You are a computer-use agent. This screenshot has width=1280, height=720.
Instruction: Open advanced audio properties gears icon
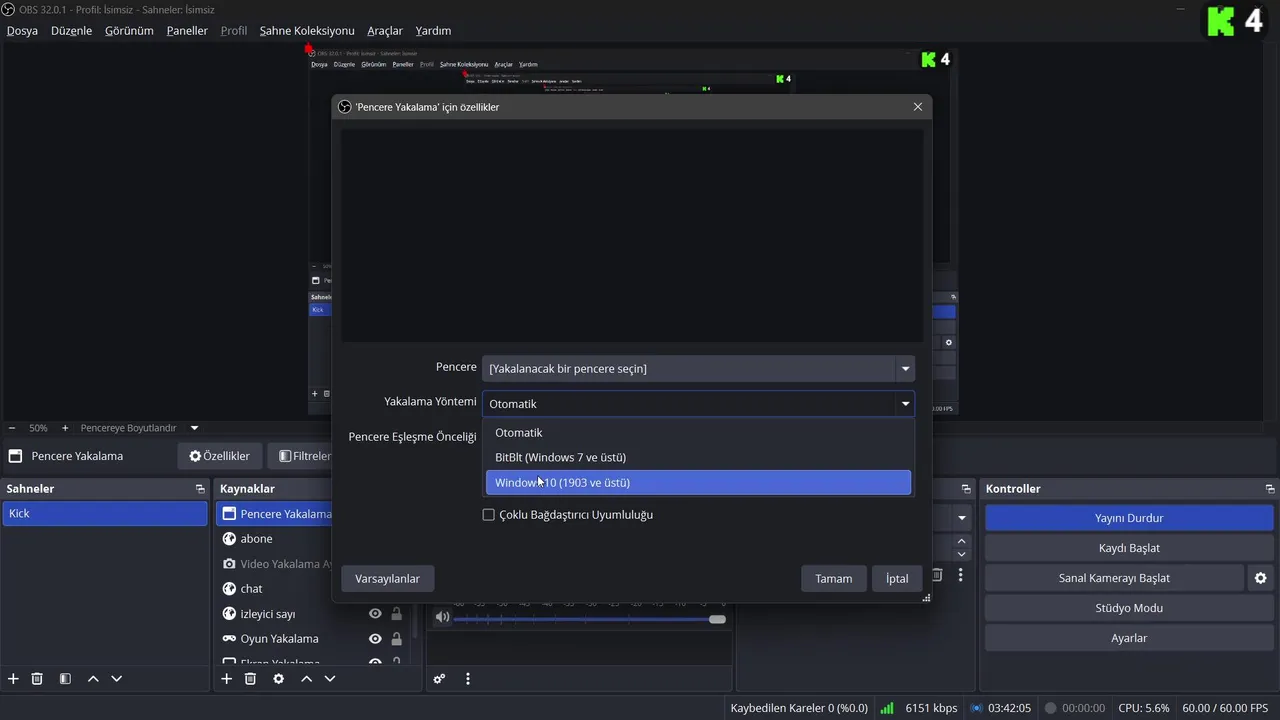[x=439, y=678]
